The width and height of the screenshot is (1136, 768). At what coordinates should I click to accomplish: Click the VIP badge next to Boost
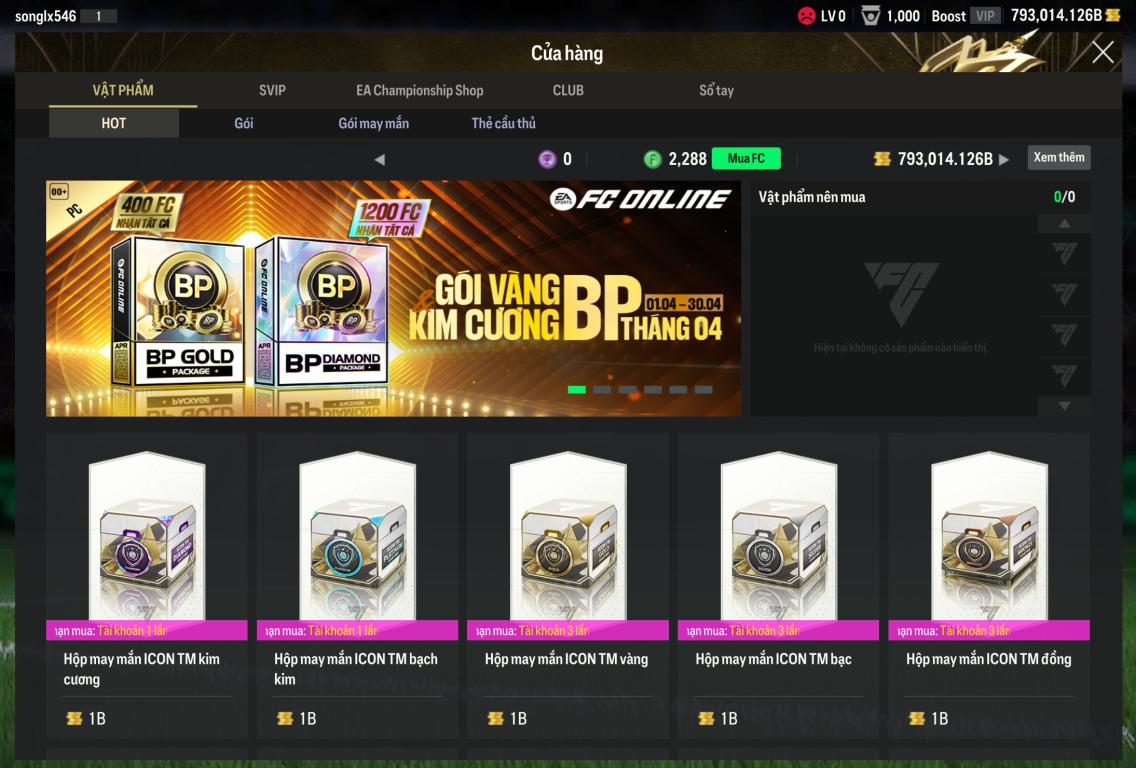pos(985,15)
